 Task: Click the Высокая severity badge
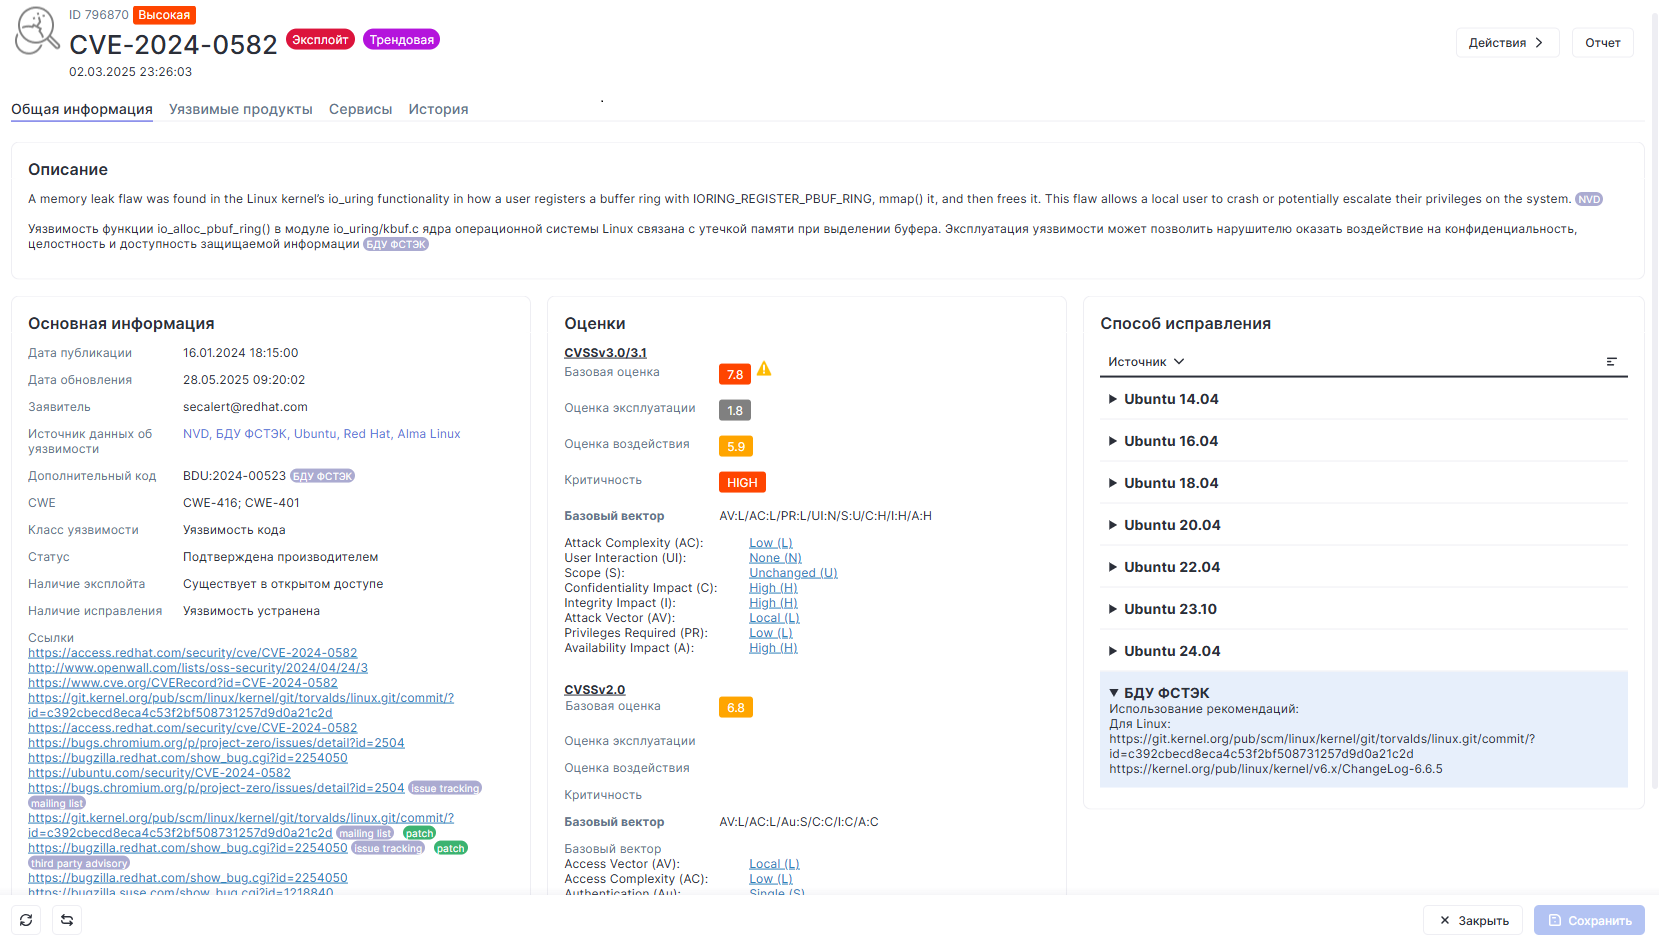pos(164,15)
